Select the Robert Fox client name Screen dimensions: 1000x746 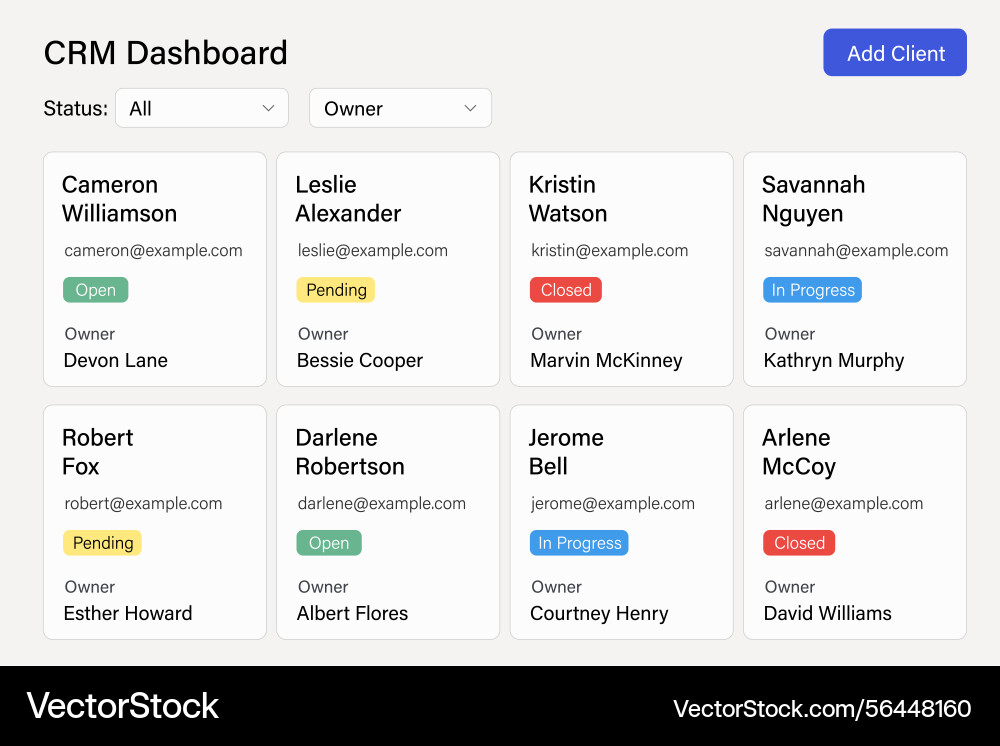pos(98,452)
